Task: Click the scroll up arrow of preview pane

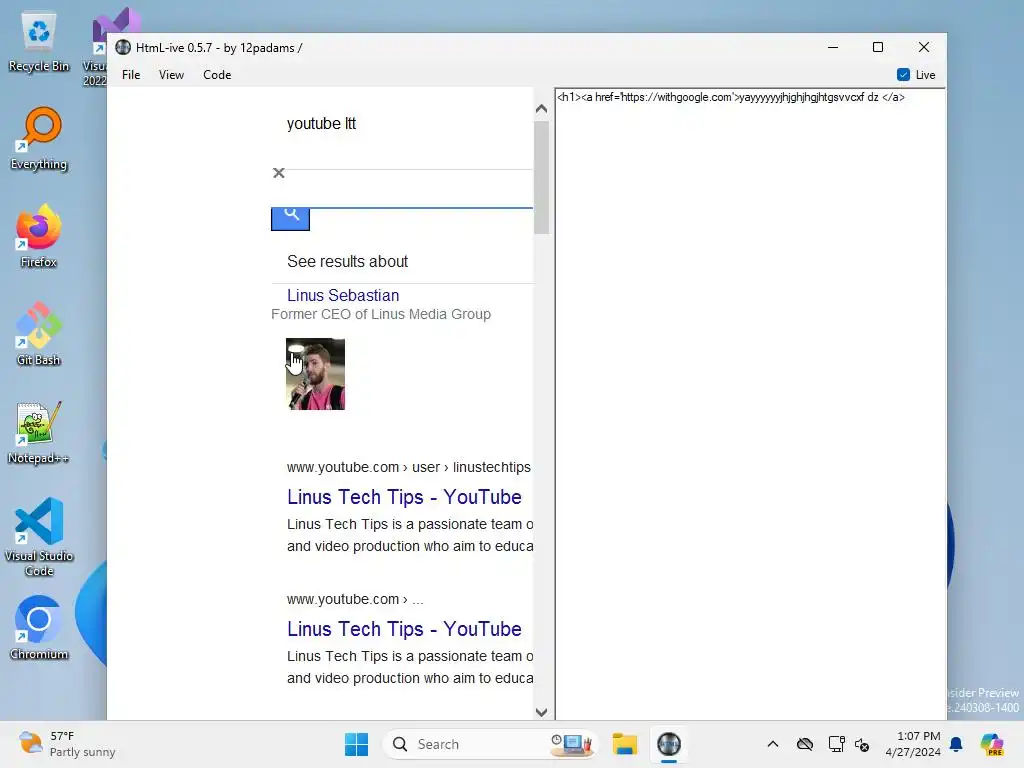Action: point(541,109)
